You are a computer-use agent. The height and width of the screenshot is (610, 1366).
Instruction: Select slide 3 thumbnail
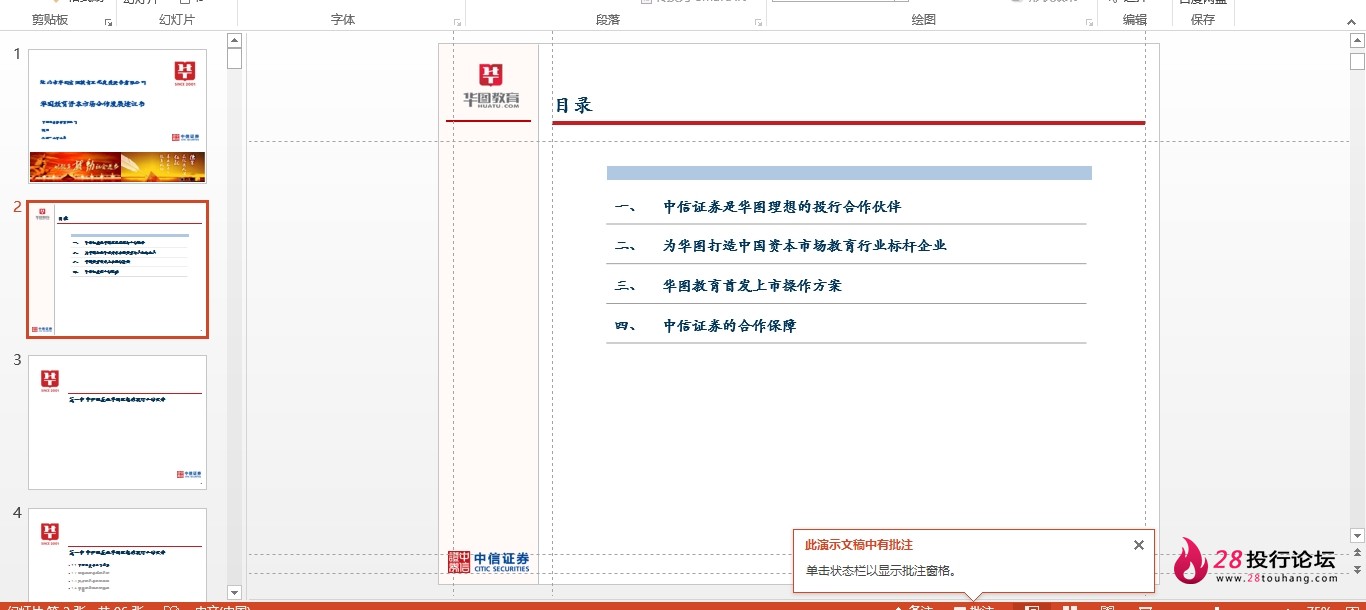[117, 422]
